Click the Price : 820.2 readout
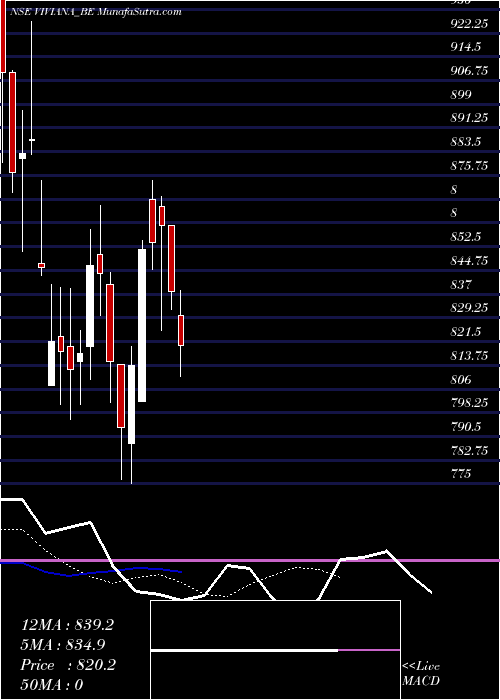Viewport: 500px width, 700px height. 68,665
